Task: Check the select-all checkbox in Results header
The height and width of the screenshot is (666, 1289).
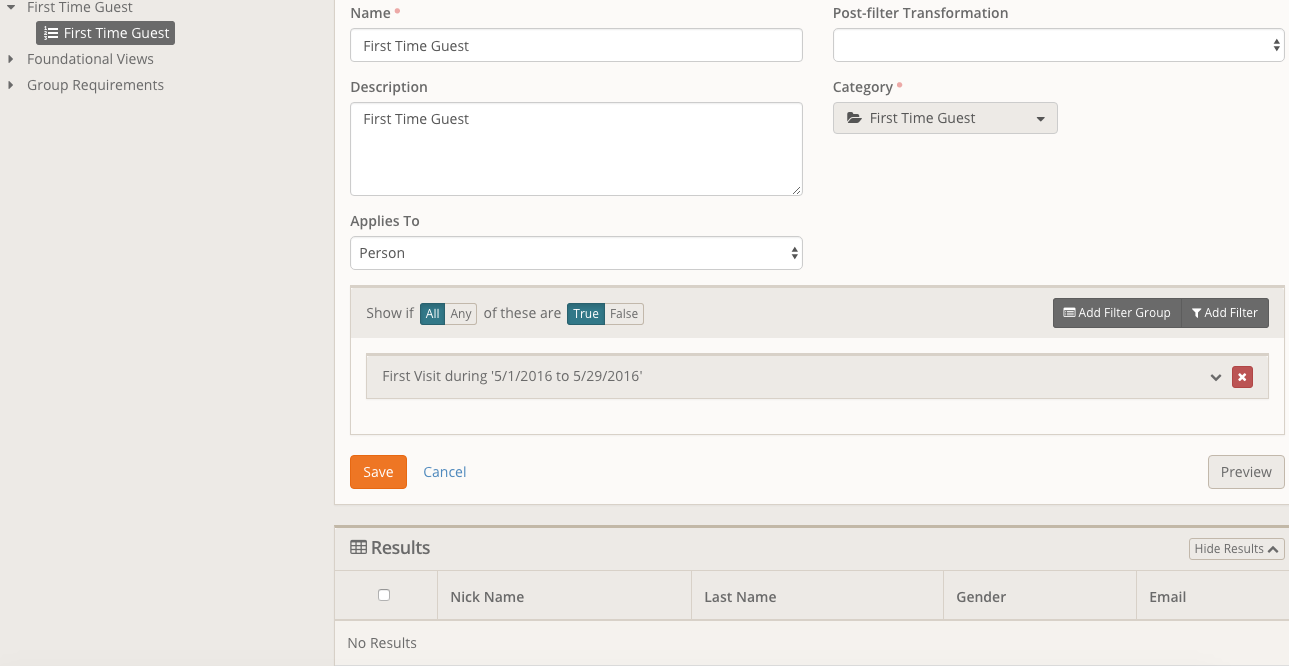Action: (x=384, y=595)
